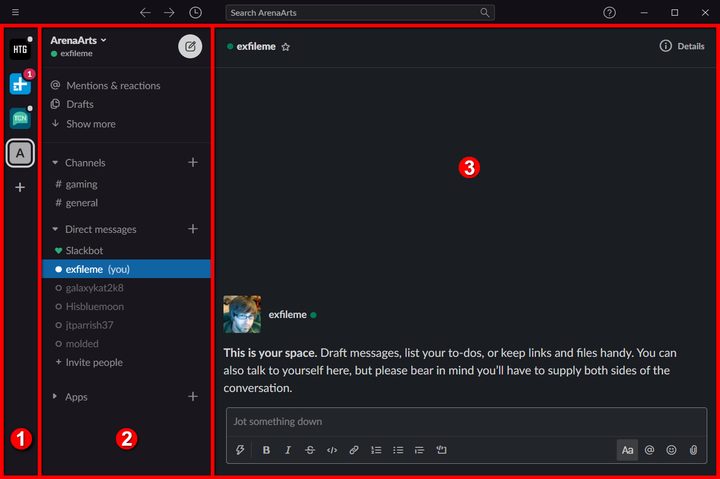
Task: Click the Search ArenaArts field
Action: pos(360,12)
